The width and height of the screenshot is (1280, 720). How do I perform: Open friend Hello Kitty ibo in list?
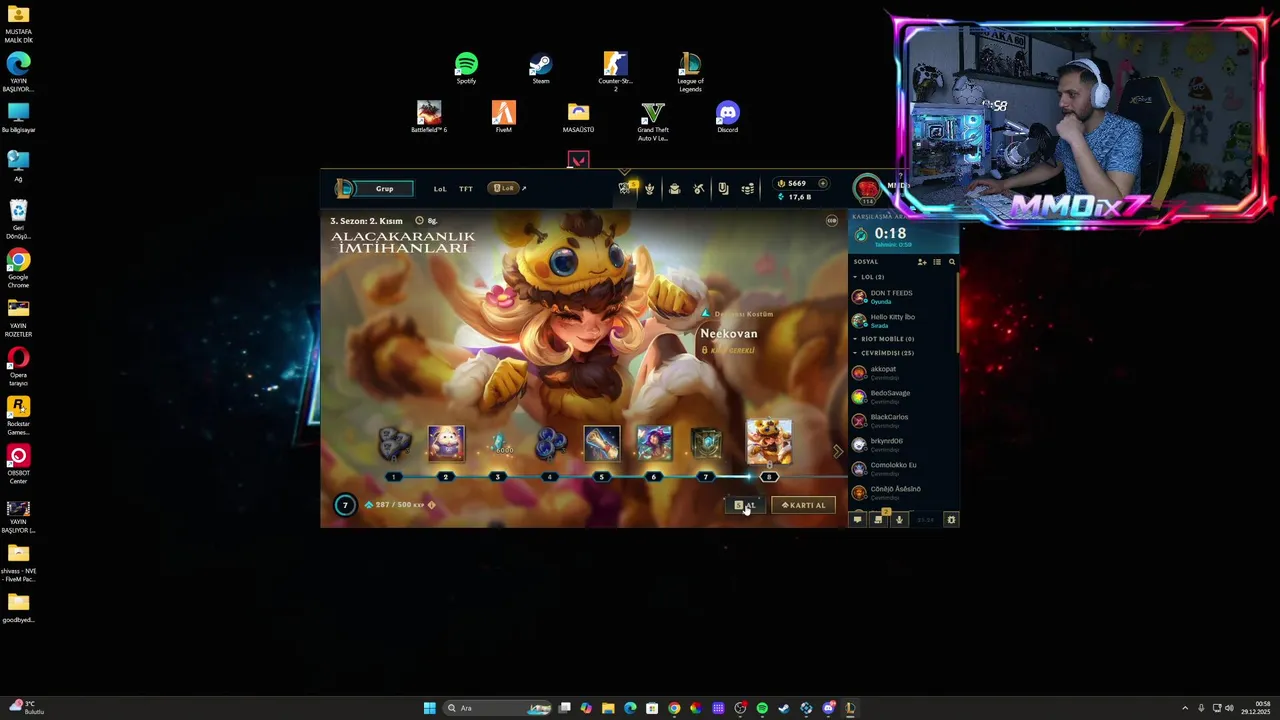tap(903, 321)
